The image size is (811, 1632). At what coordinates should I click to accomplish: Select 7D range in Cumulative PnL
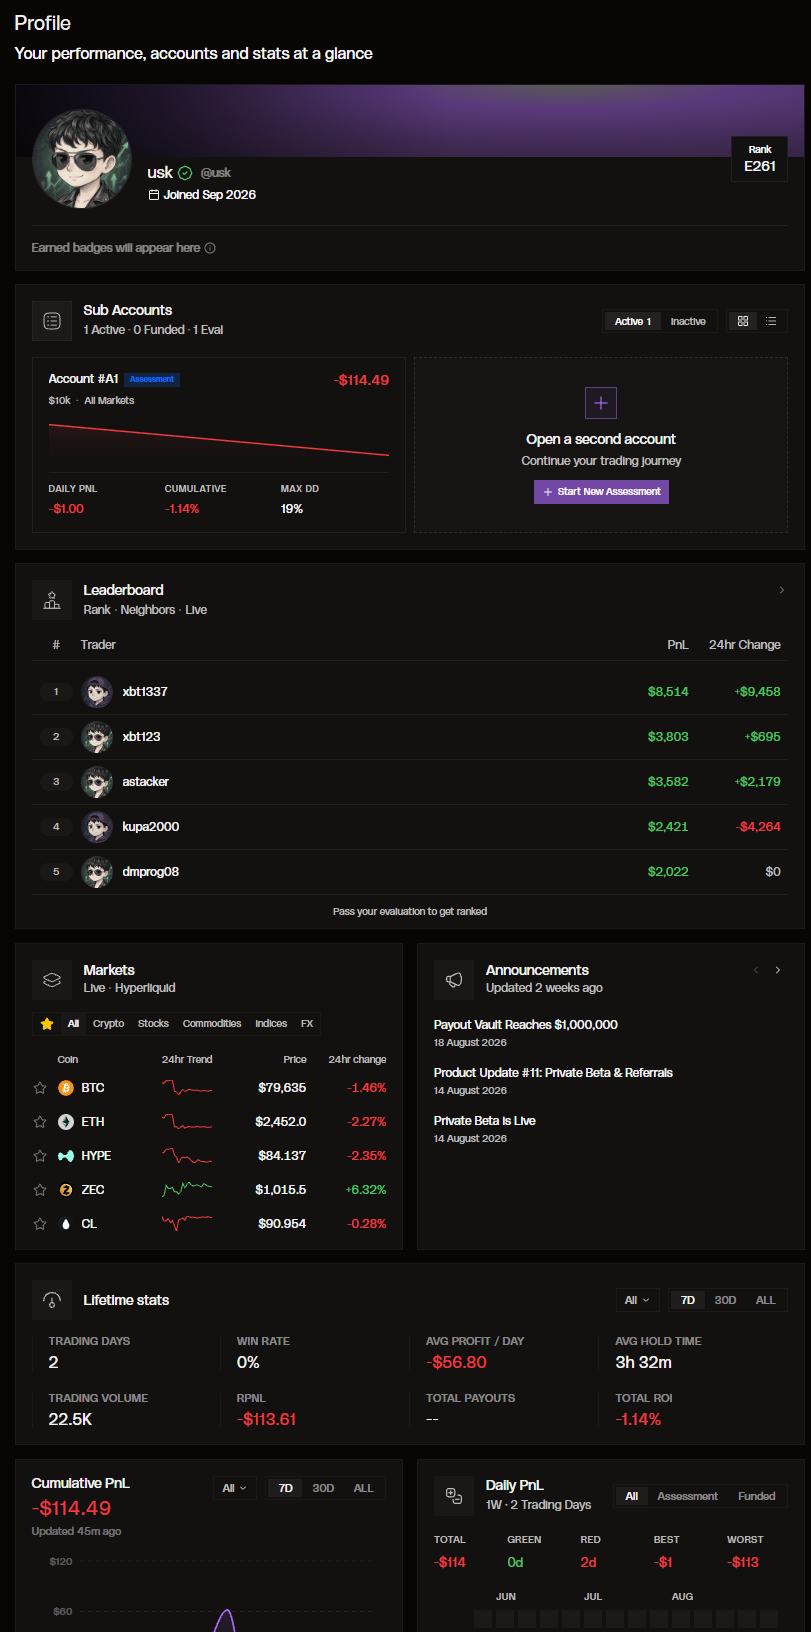click(x=286, y=1488)
